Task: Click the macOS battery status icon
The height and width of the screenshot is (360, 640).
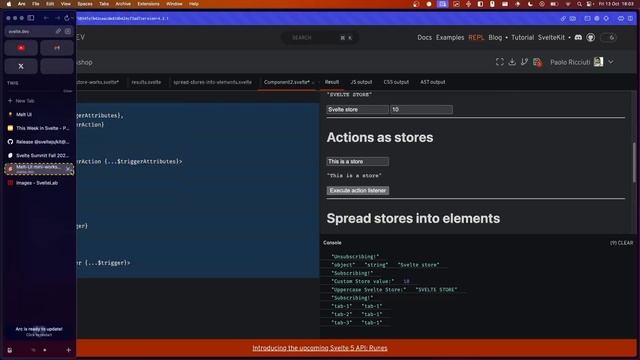Action: (x=554, y=4)
